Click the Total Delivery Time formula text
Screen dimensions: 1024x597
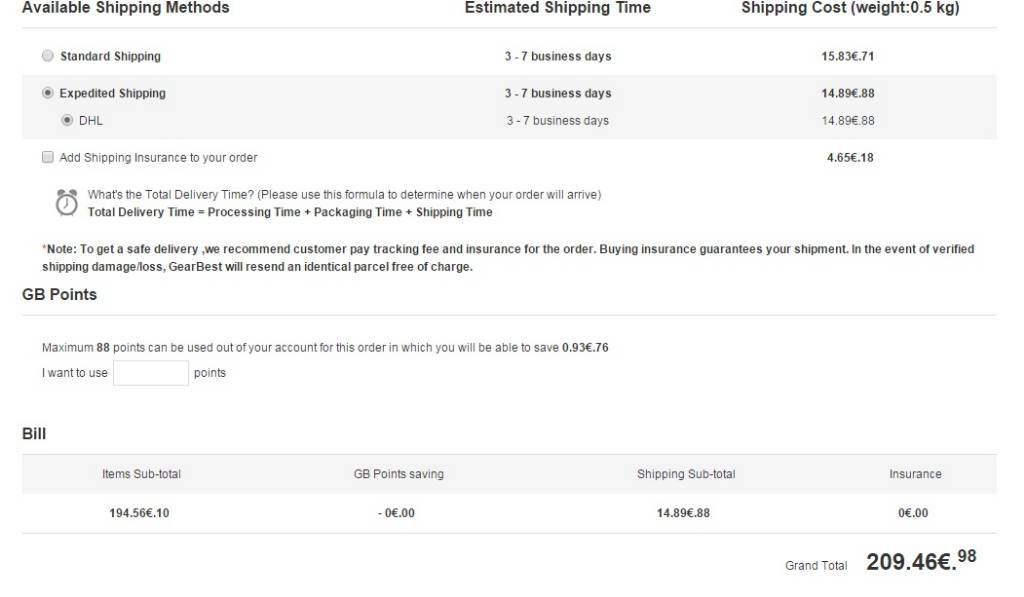pyautogui.click(x=290, y=212)
